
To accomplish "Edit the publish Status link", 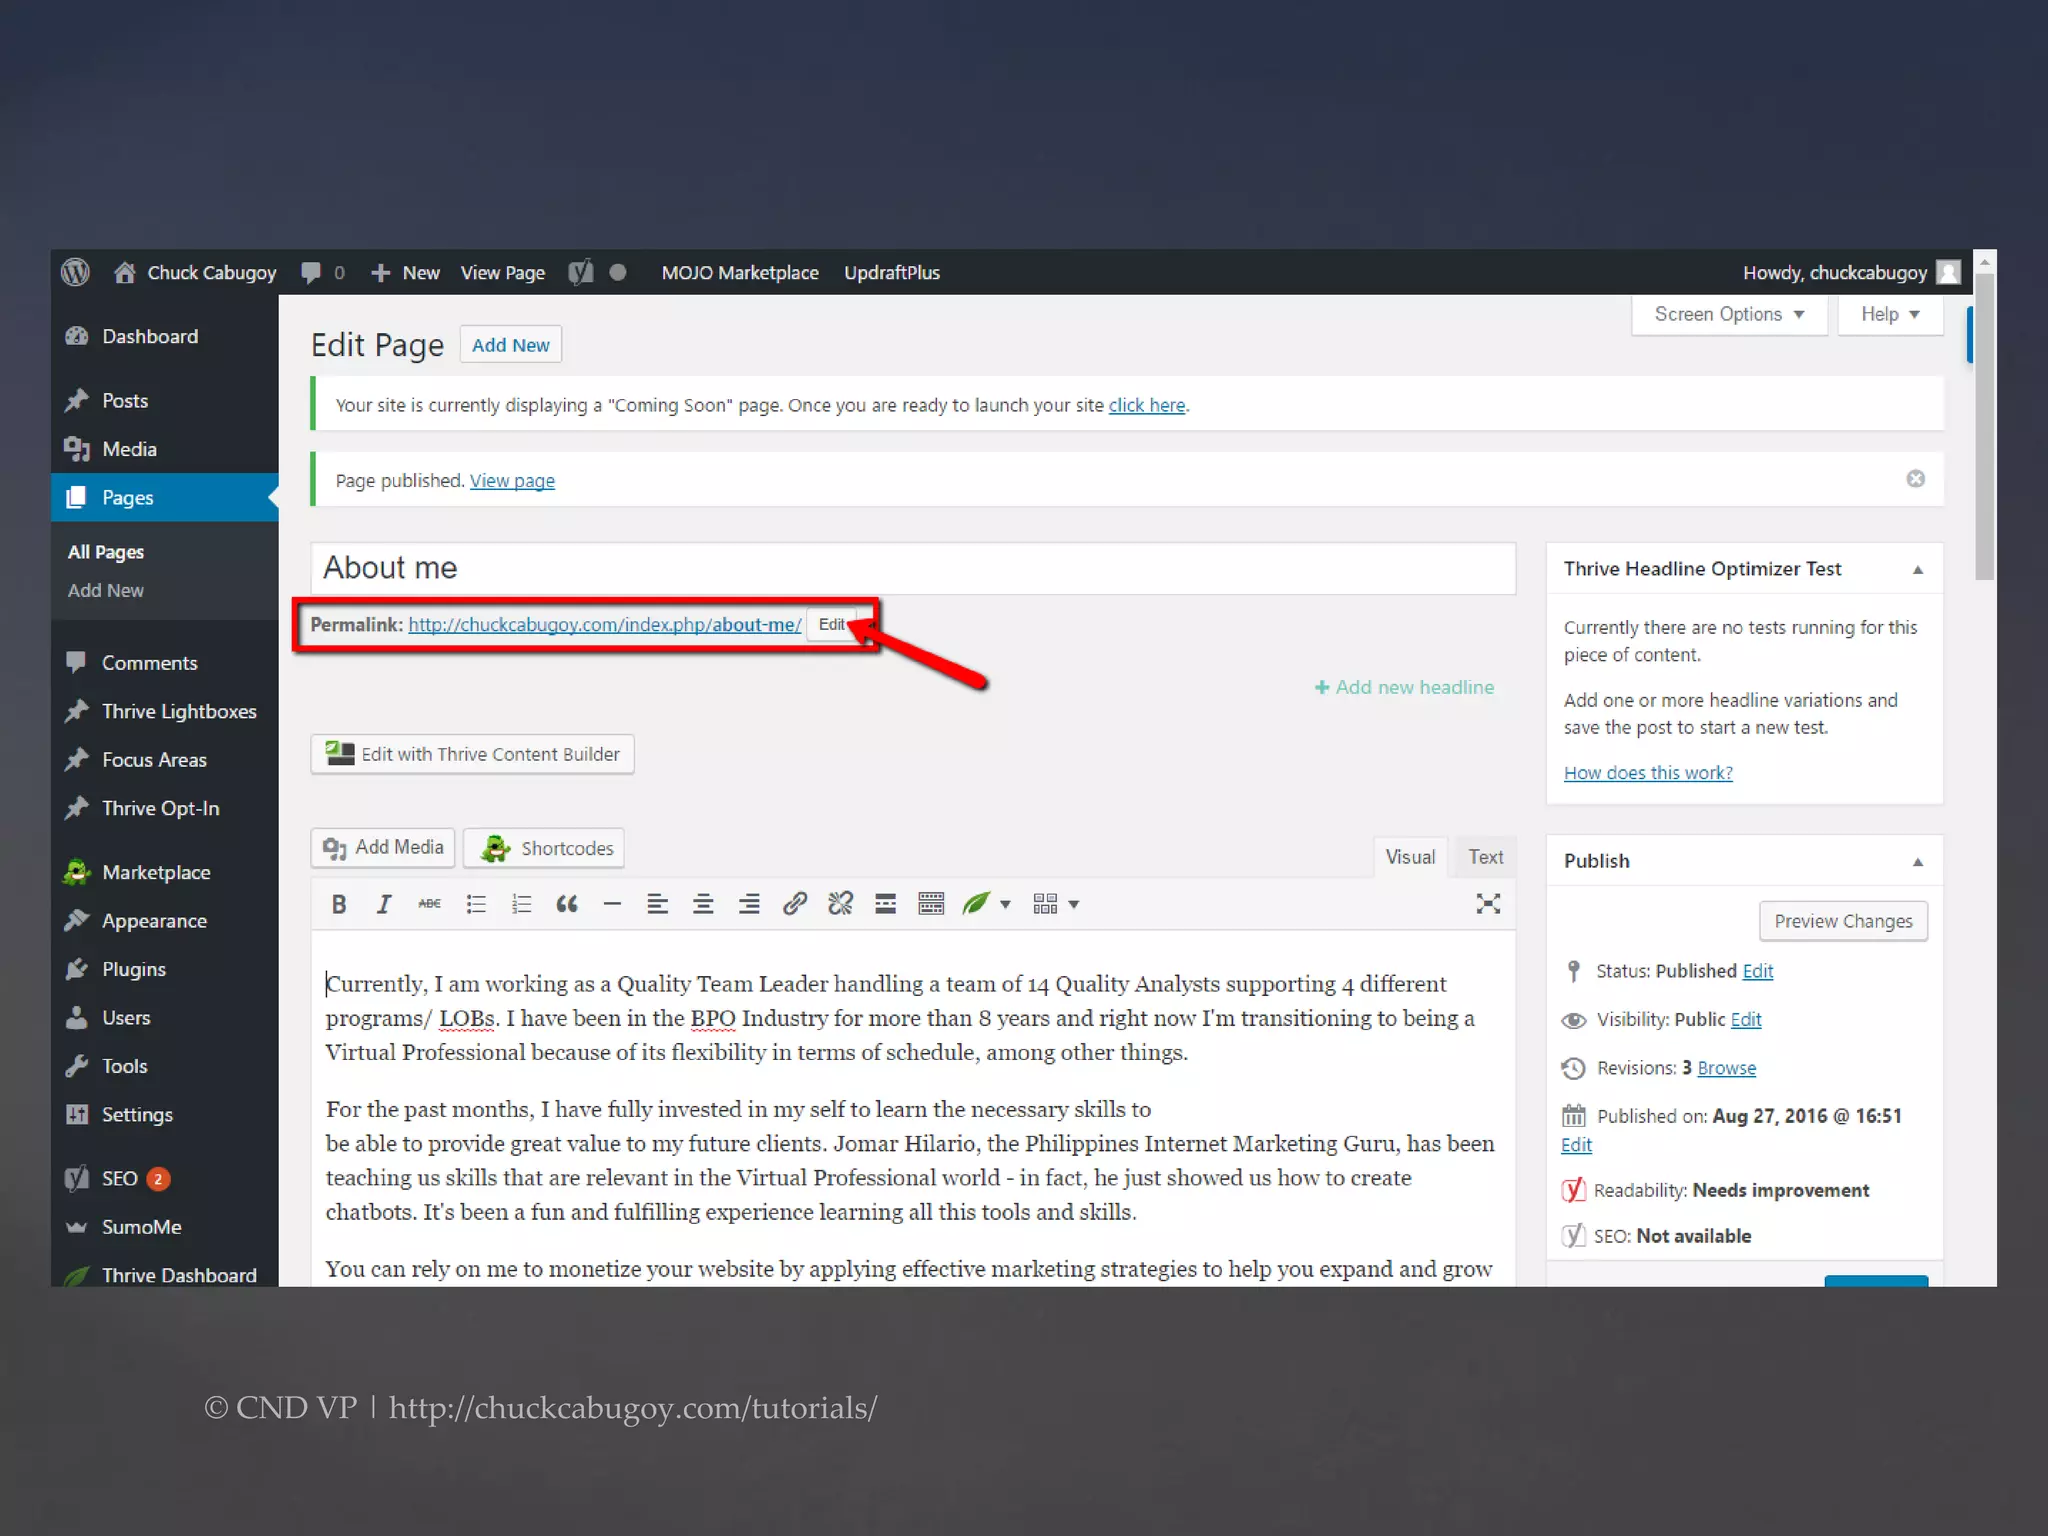I will coord(1757,971).
